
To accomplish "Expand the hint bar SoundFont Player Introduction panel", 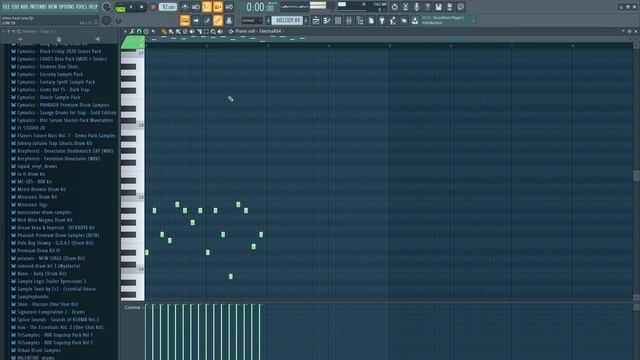I will (x=473, y=20).
